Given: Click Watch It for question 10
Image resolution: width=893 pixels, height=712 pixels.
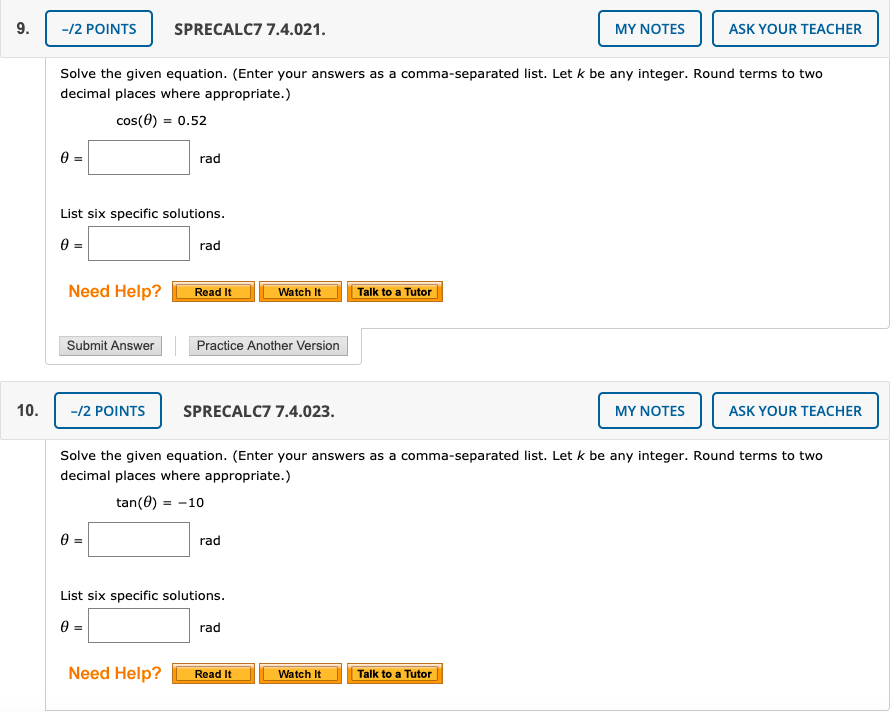Looking at the screenshot, I should tap(300, 674).
